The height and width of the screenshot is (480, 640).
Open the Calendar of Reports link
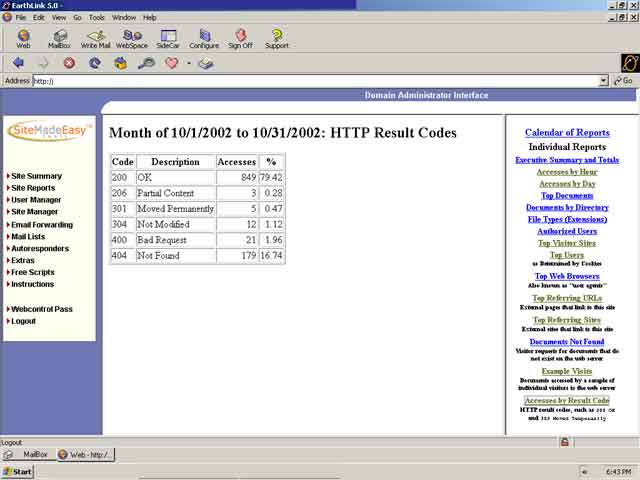[567, 132]
